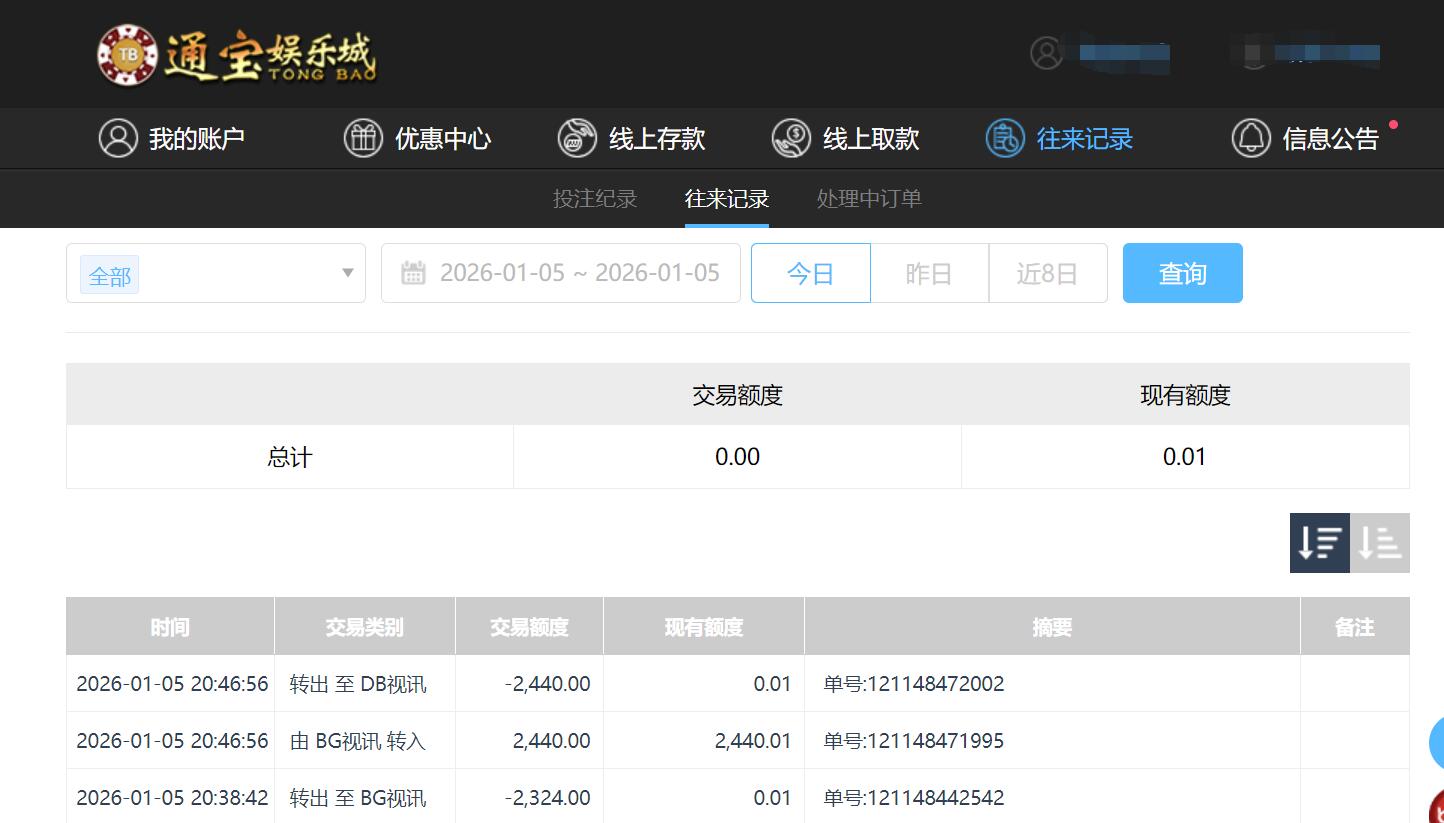Select the 今日 date filter
Screen dimensions: 1444x823
(x=810, y=273)
